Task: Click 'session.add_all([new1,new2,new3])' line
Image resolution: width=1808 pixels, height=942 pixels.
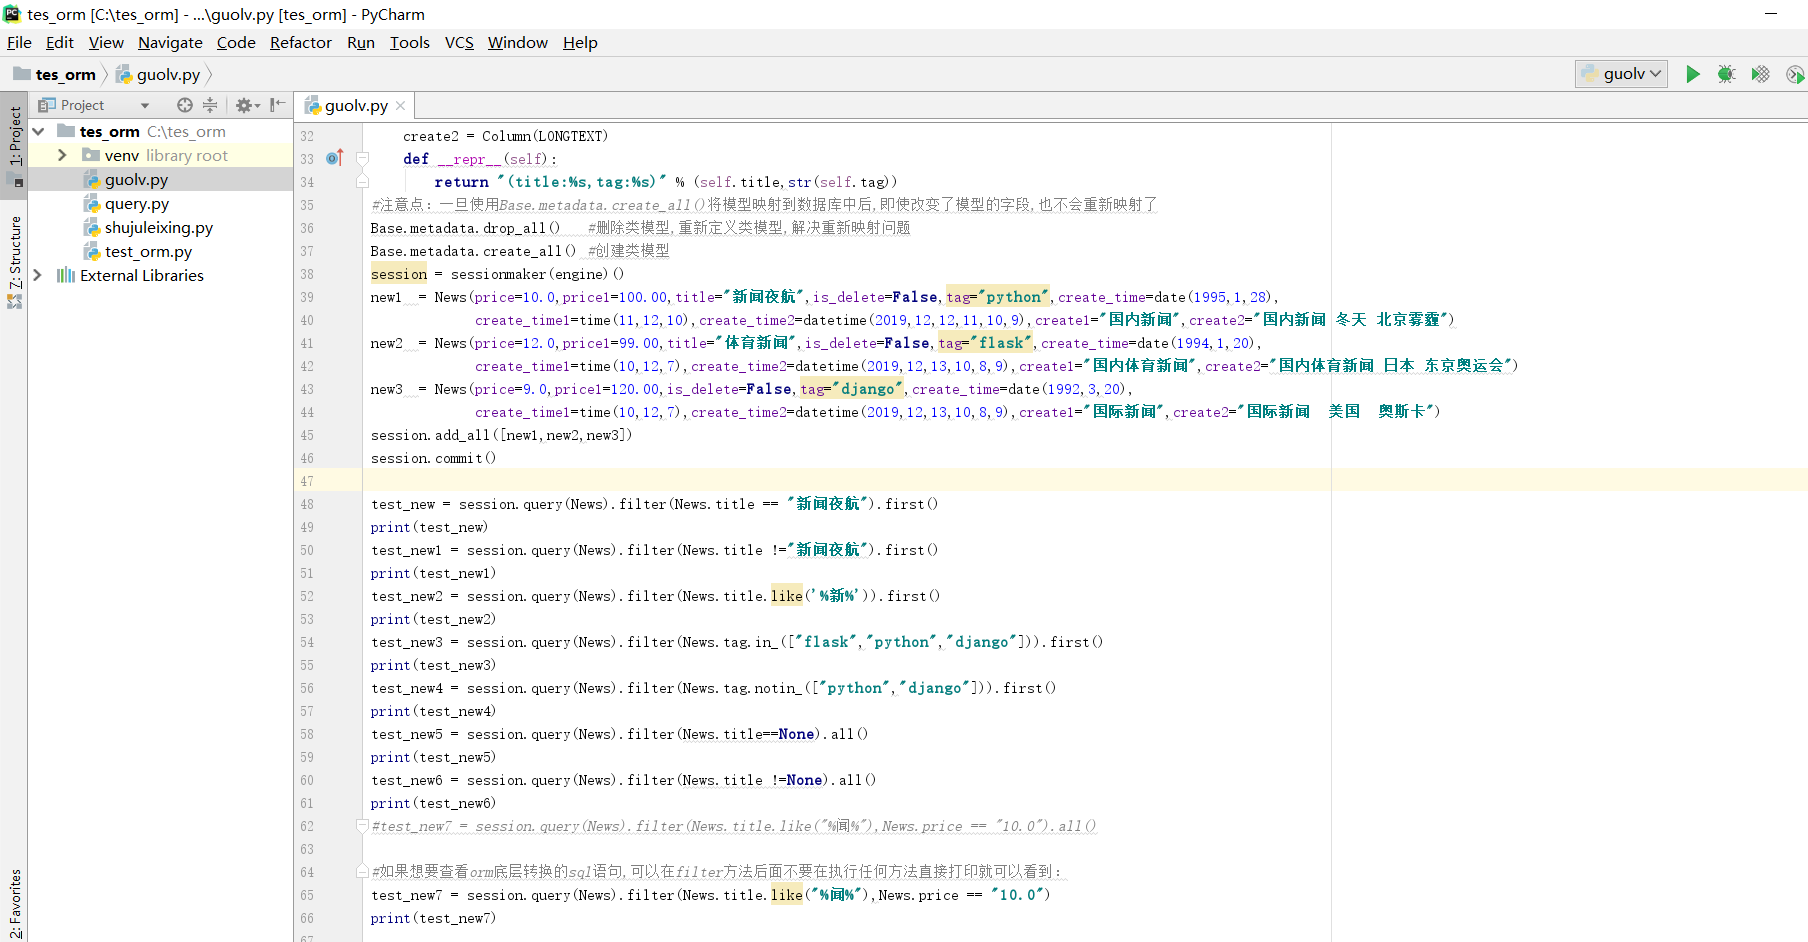Action: pyautogui.click(x=501, y=435)
